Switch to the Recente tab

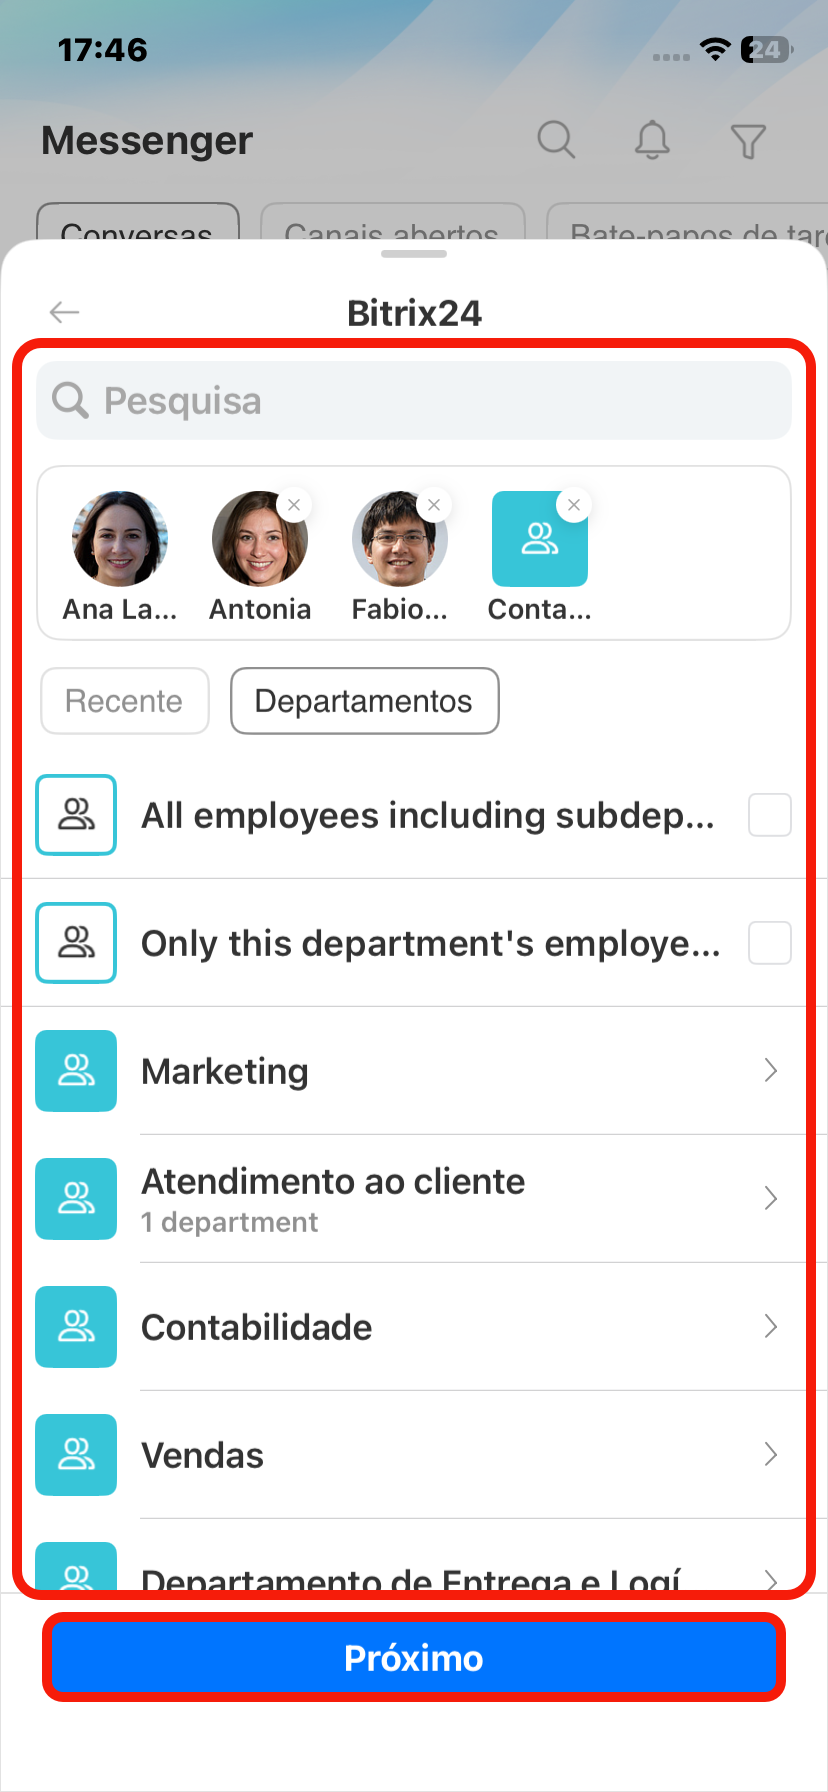coord(125,701)
